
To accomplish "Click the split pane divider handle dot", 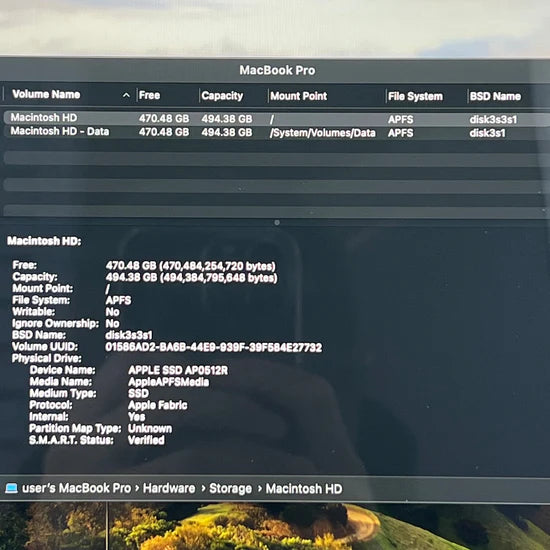I will point(277,223).
